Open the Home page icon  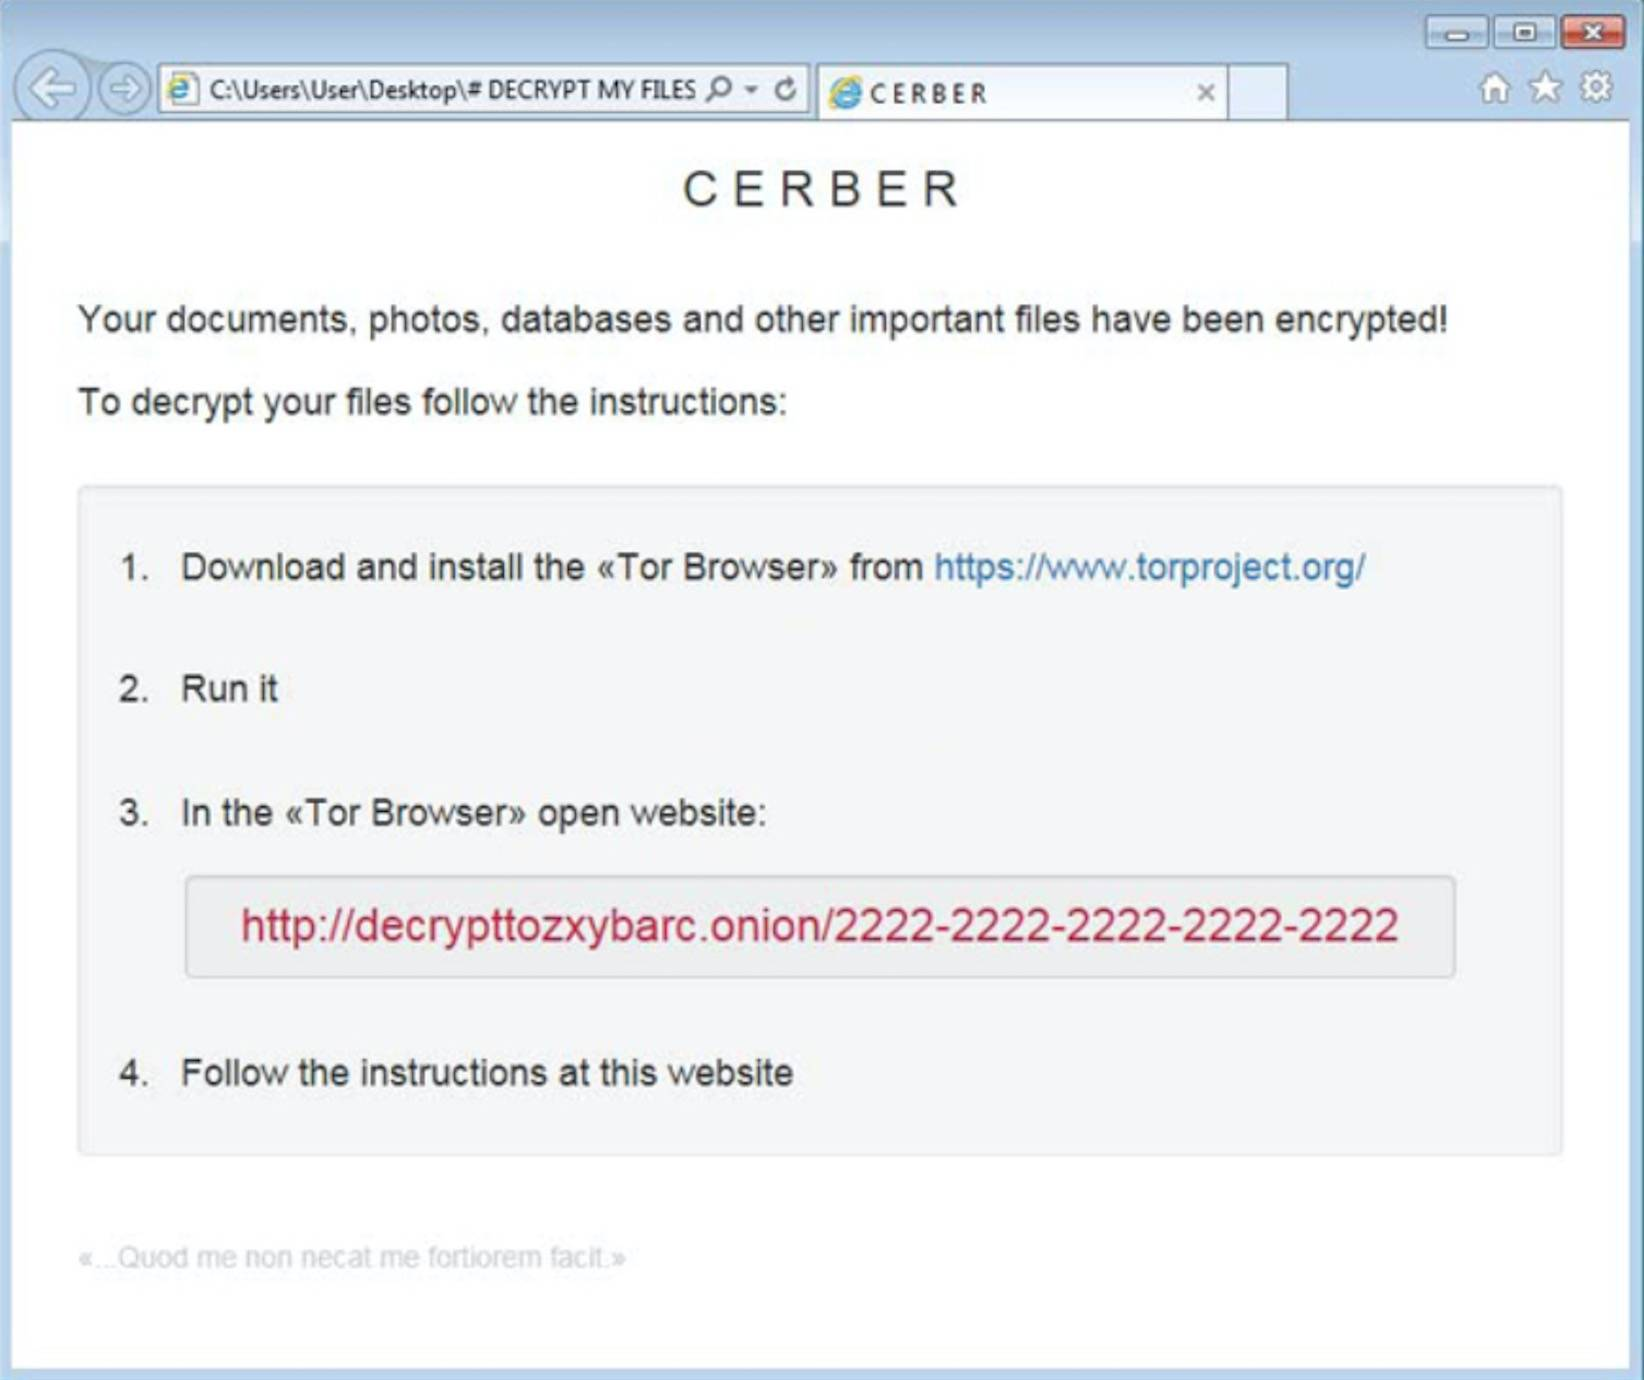[x=1495, y=88]
